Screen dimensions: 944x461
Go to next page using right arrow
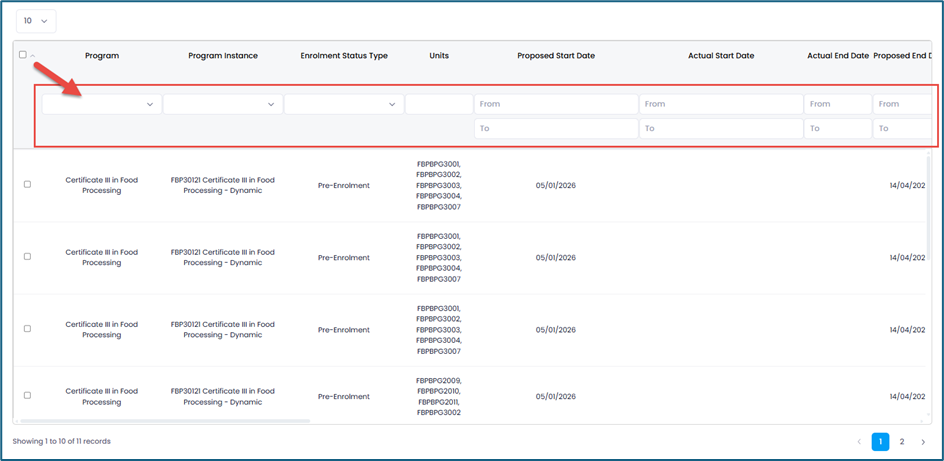tap(922, 442)
